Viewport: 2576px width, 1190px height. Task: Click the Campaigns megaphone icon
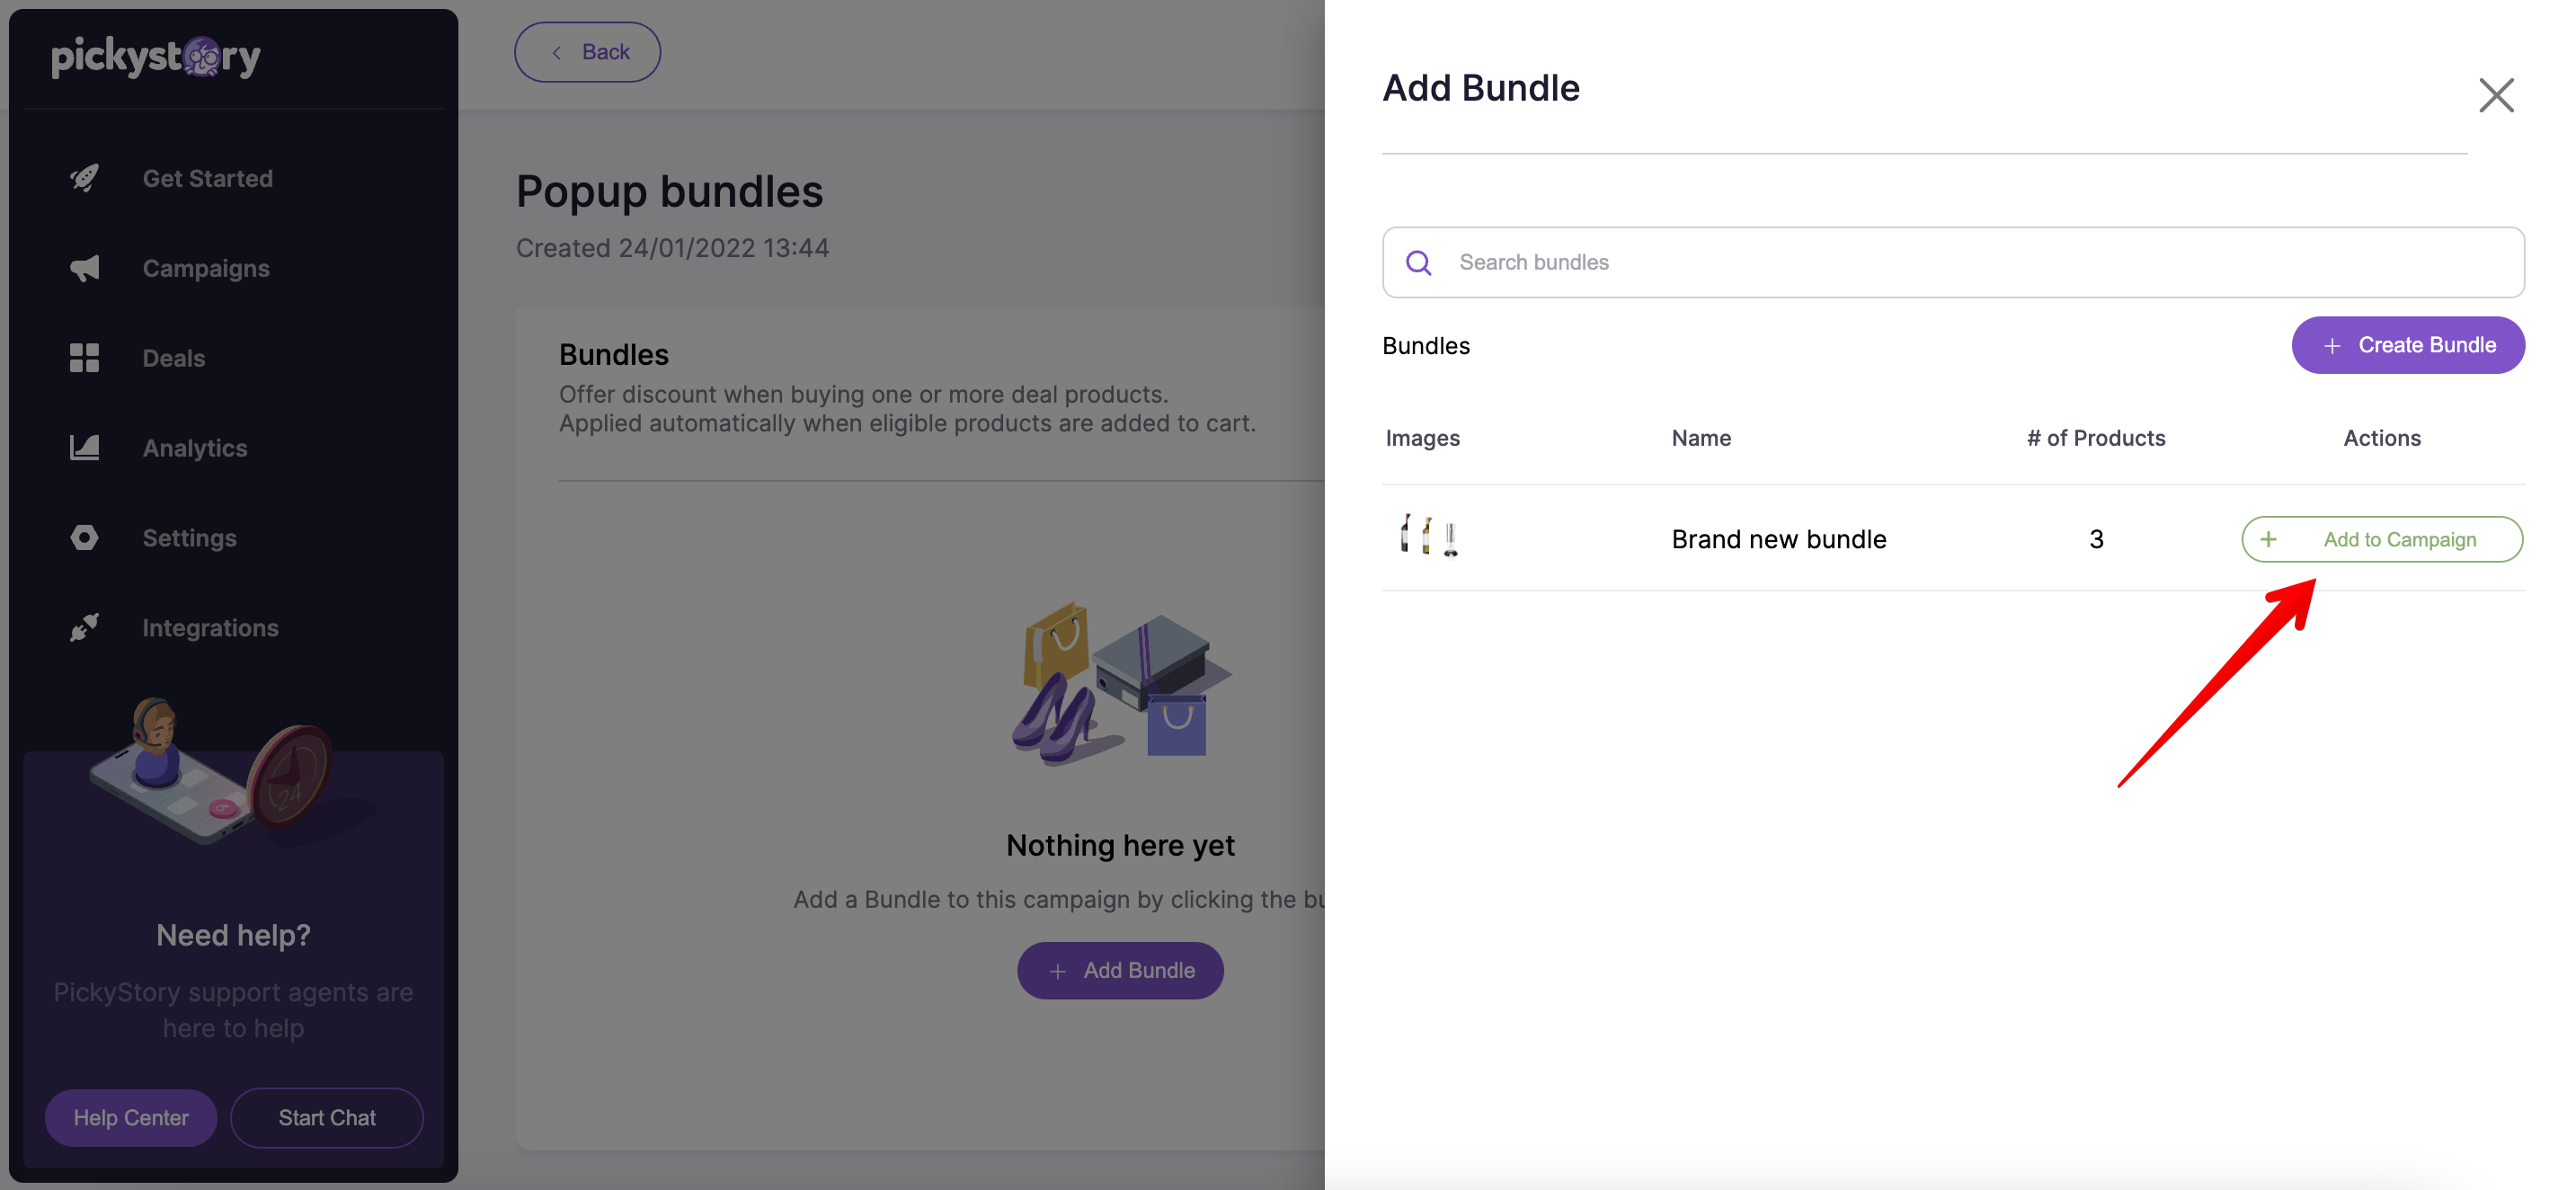(x=85, y=268)
